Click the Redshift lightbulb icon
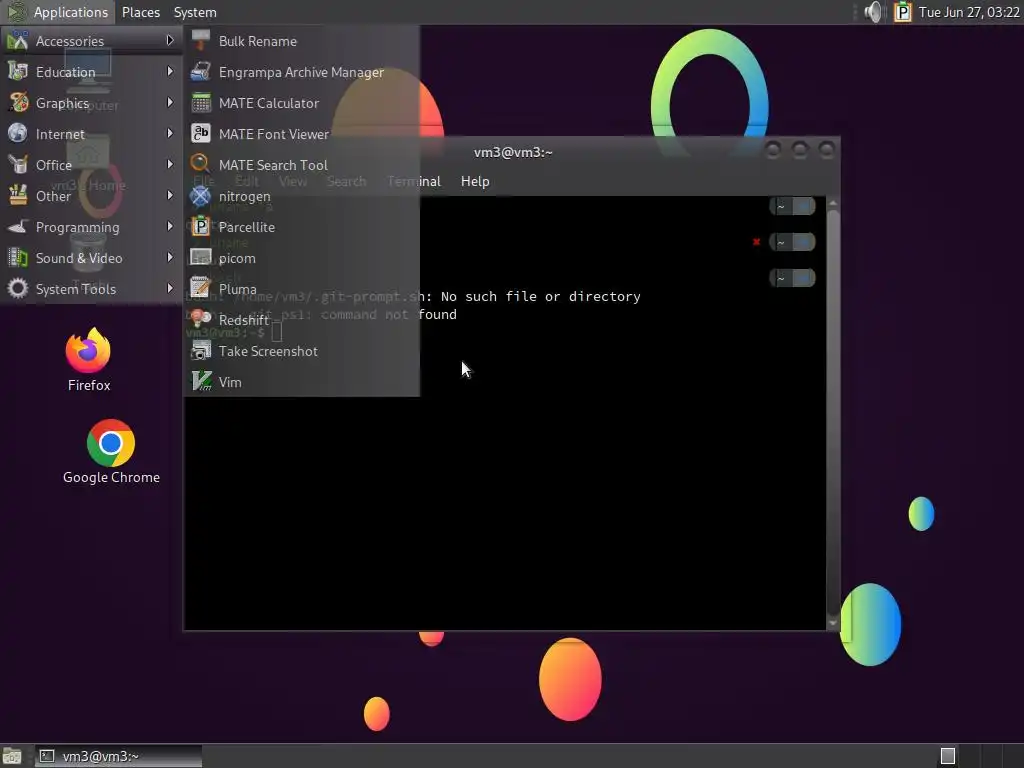The width and height of the screenshot is (1024, 768). click(x=200, y=319)
